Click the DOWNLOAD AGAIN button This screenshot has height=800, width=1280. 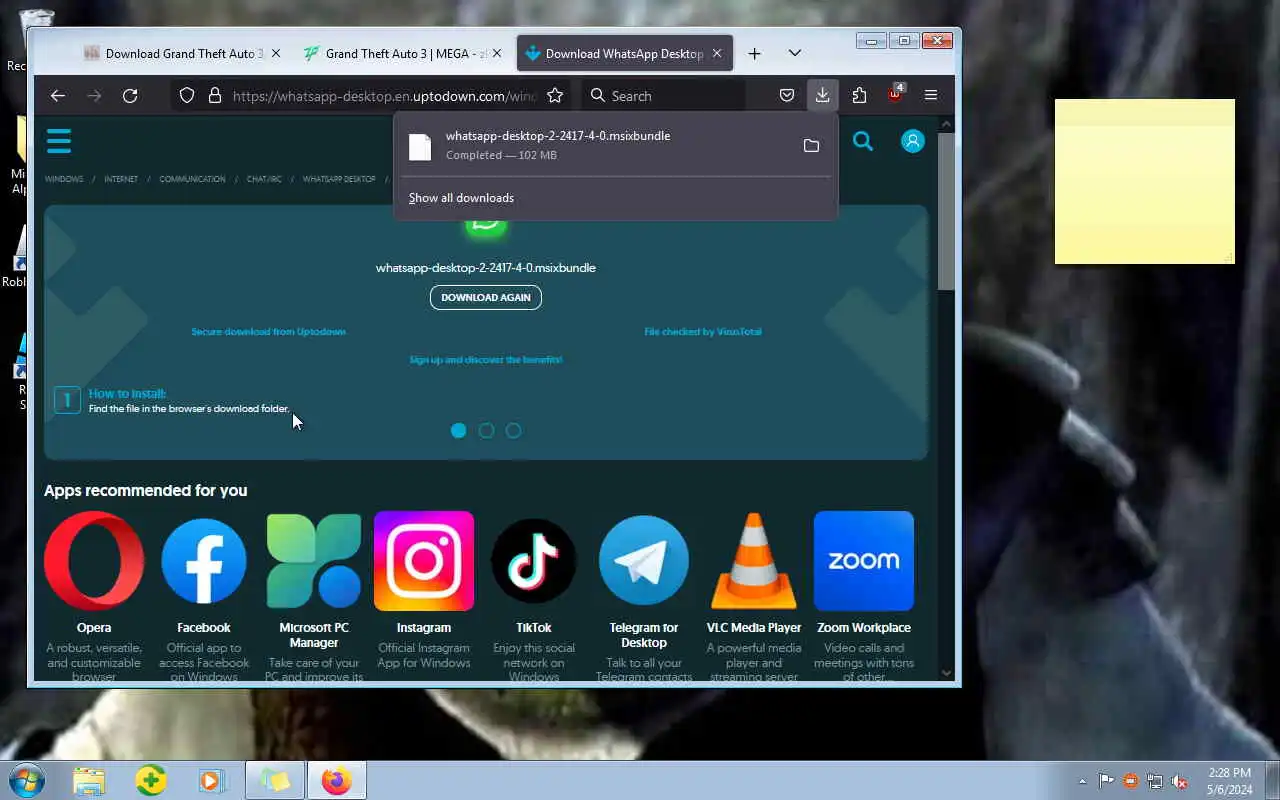pyautogui.click(x=486, y=297)
